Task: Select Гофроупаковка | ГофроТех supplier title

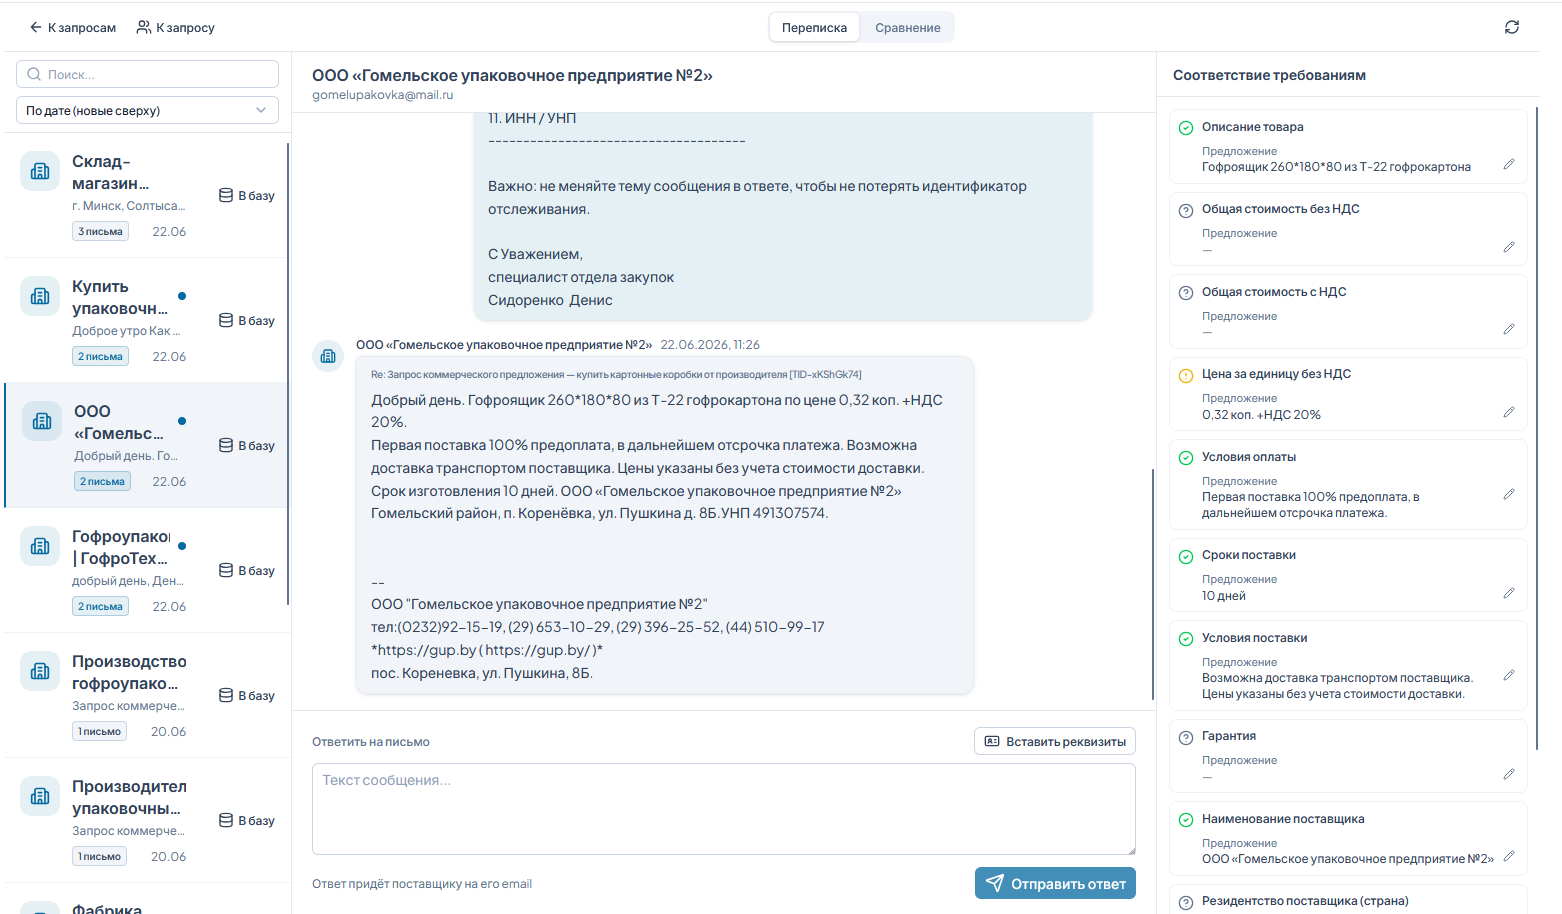Action: tap(121, 547)
